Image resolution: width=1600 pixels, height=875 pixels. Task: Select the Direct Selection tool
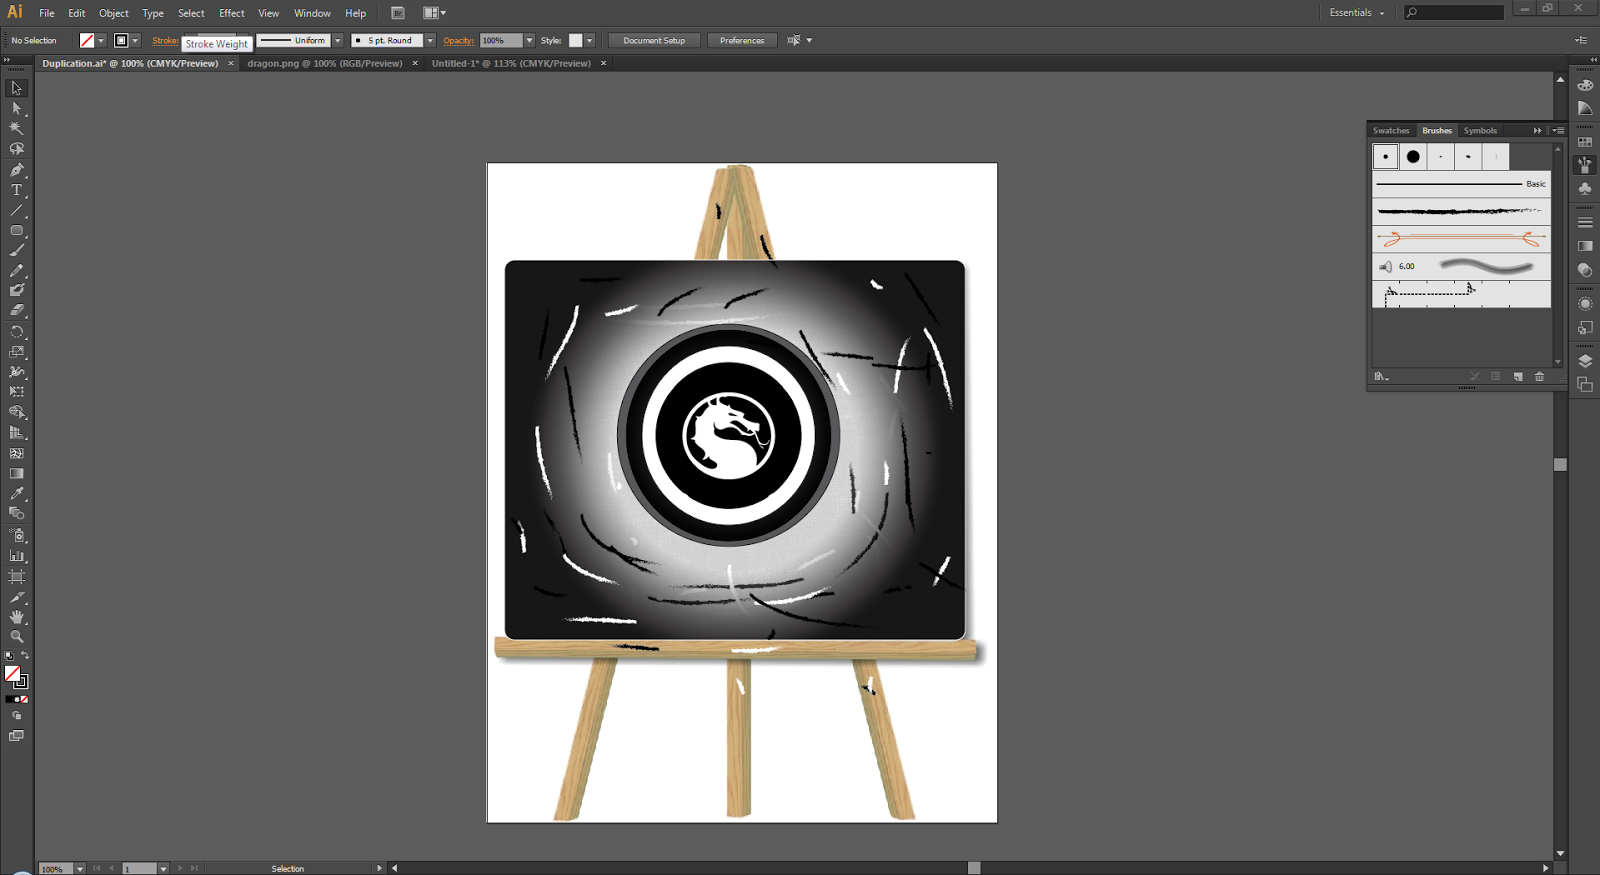pyautogui.click(x=16, y=108)
